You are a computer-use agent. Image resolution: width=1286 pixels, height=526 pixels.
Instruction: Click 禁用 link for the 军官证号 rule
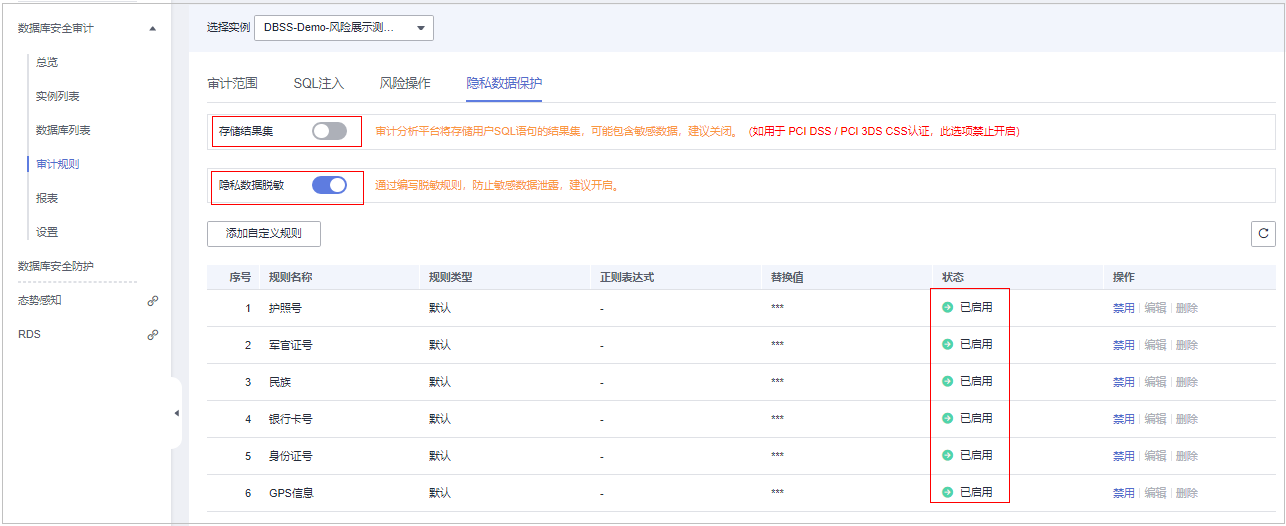click(1123, 345)
